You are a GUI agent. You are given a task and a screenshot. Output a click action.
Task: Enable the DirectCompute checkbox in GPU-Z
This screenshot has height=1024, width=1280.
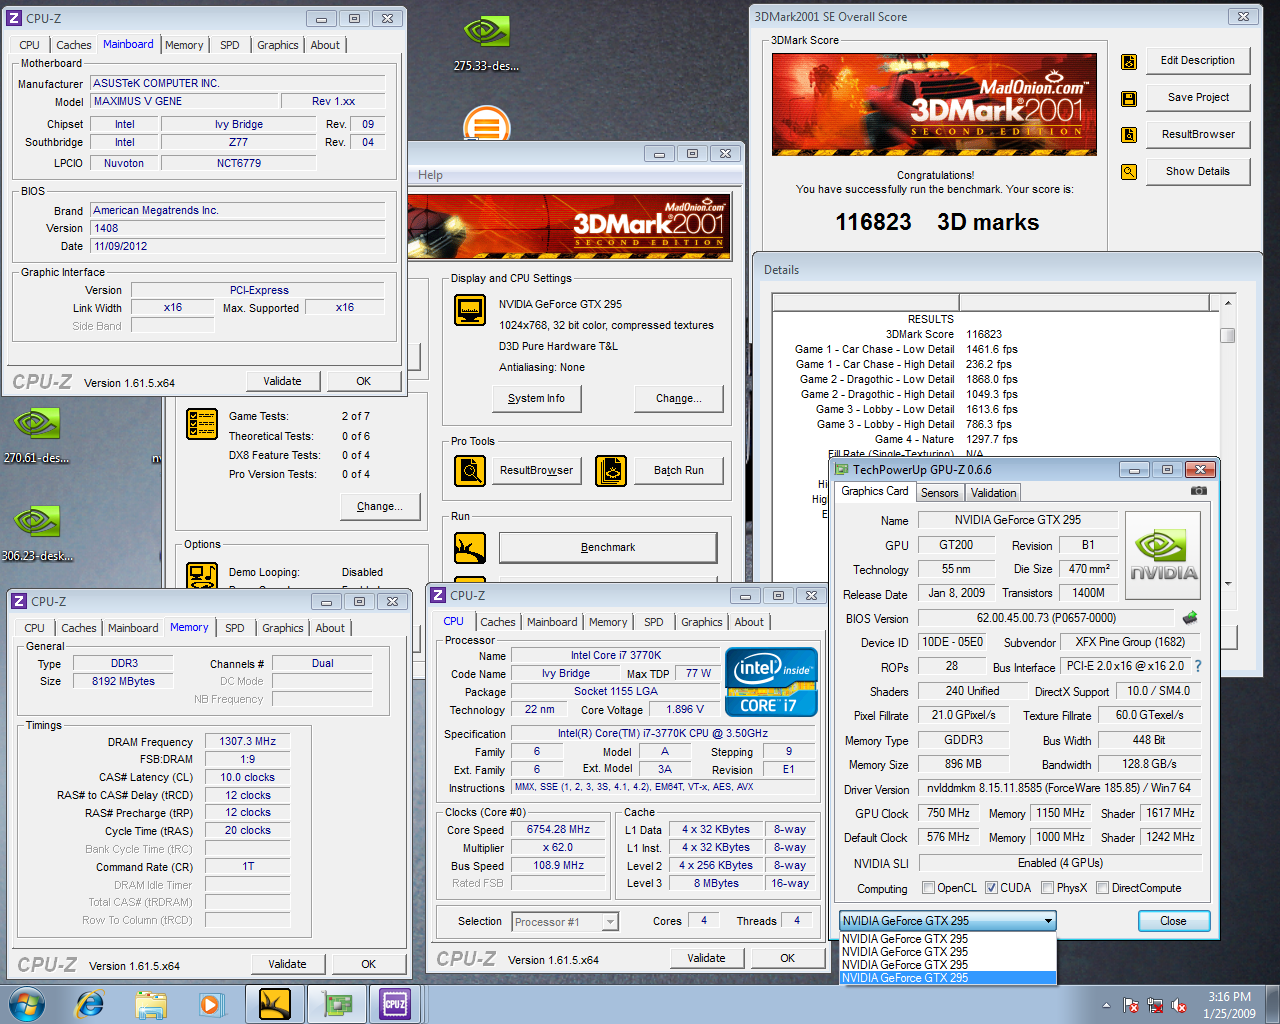[x=1102, y=888]
